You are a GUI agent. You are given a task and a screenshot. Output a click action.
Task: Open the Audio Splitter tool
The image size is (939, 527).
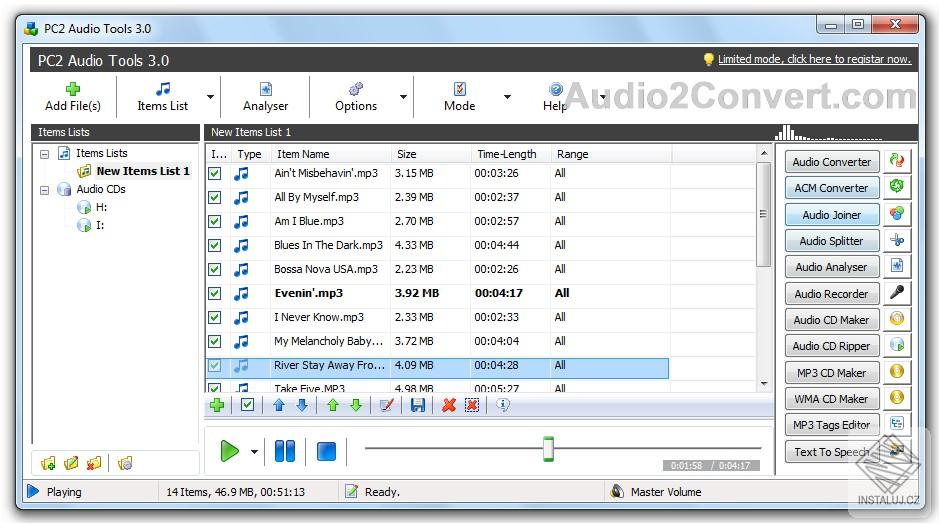pyautogui.click(x=832, y=241)
